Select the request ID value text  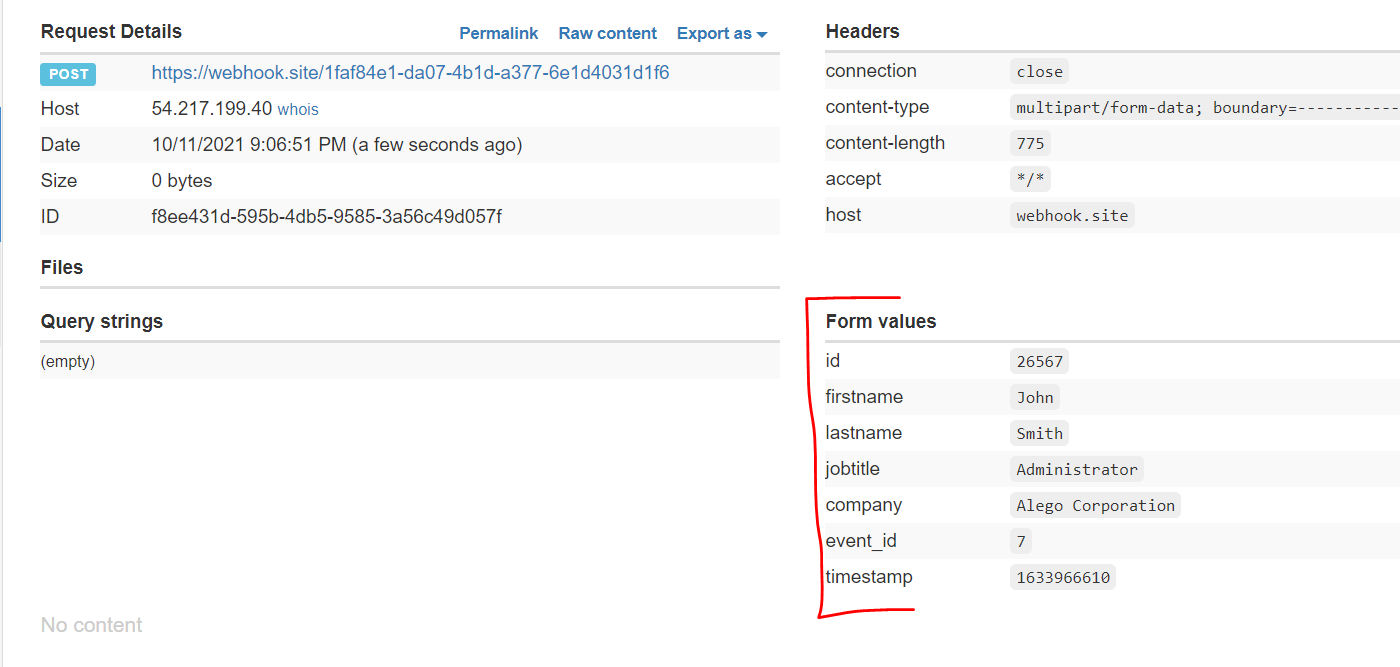pyautogui.click(x=326, y=217)
